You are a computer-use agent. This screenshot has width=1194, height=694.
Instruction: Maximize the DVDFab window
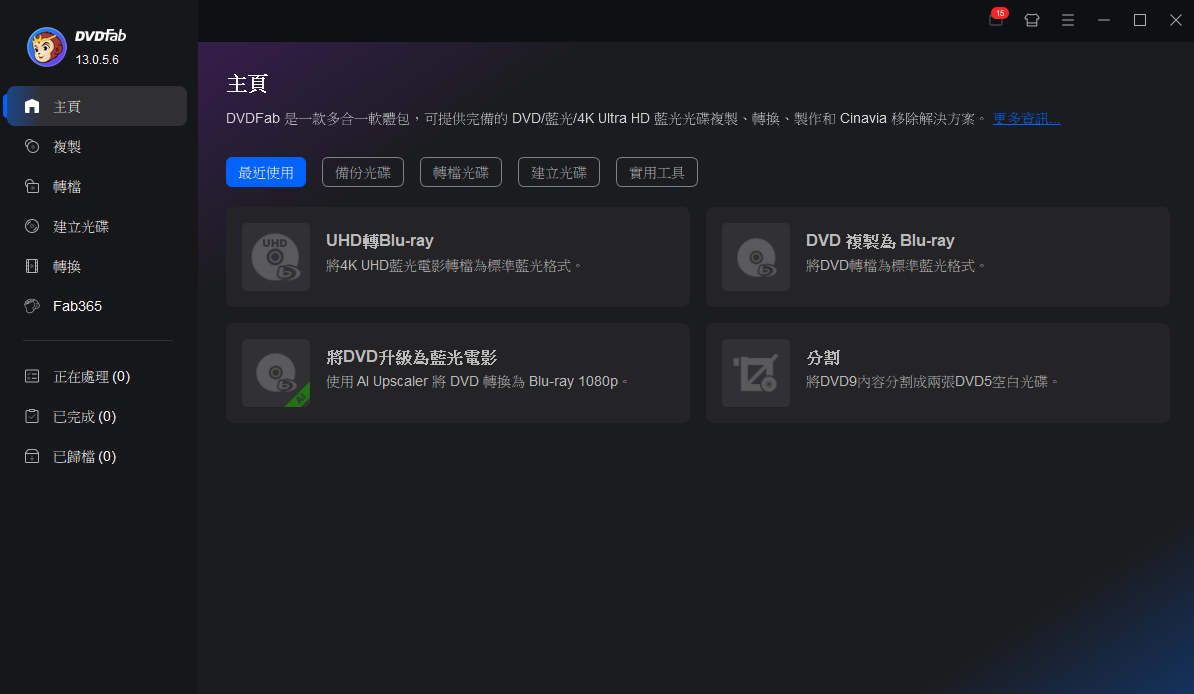tap(1140, 21)
